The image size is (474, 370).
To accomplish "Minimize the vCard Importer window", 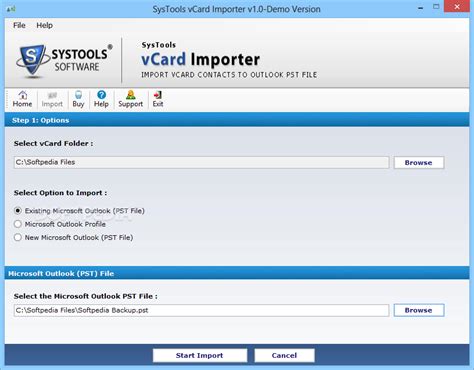I will coord(421,7).
